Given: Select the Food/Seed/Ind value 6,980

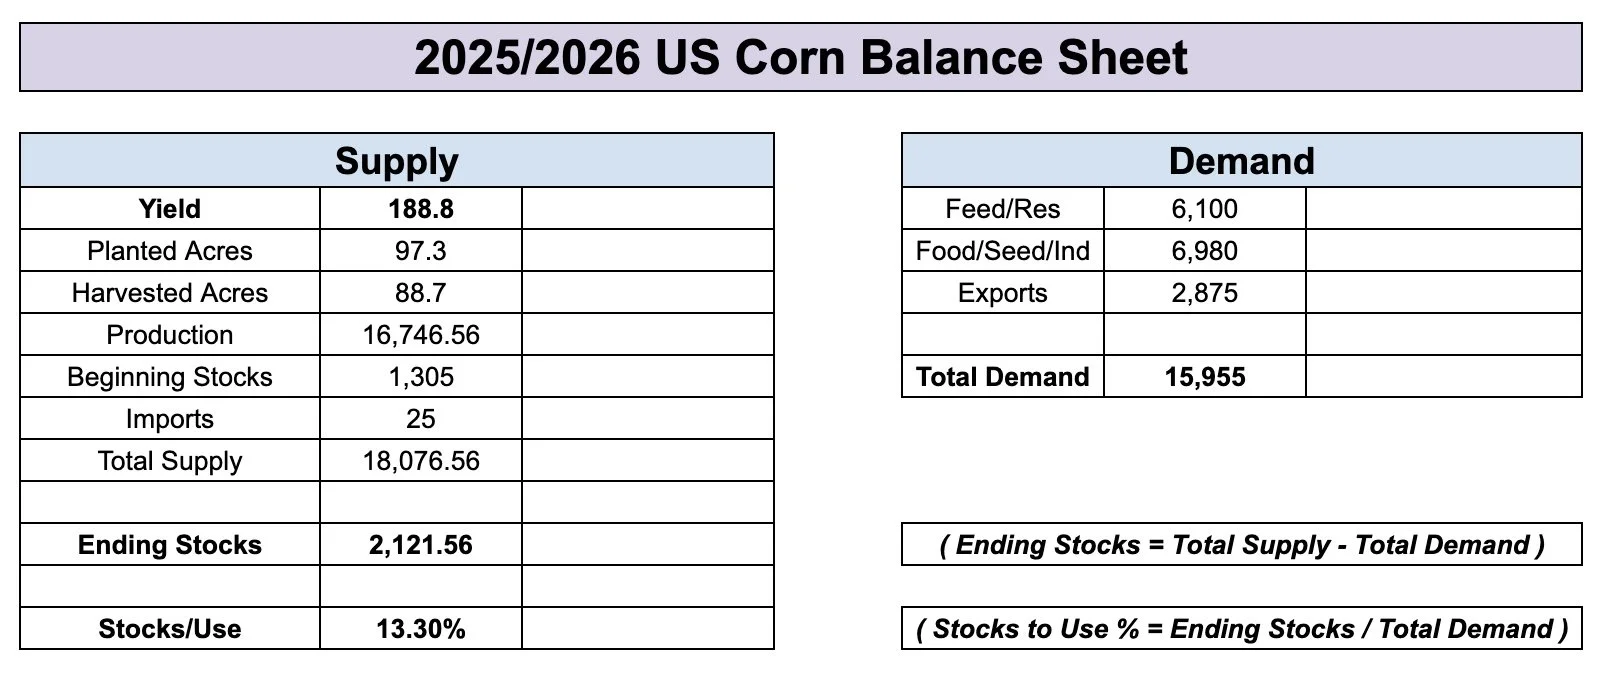Looking at the screenshot, I should click(x=1205, y=251).
